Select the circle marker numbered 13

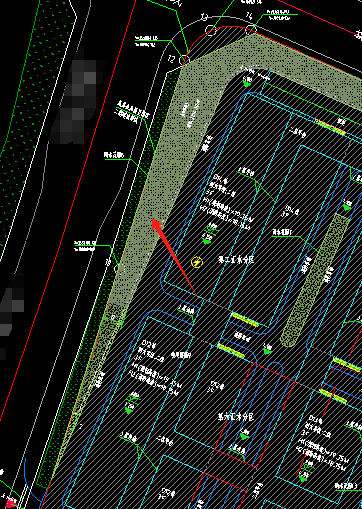211,30
